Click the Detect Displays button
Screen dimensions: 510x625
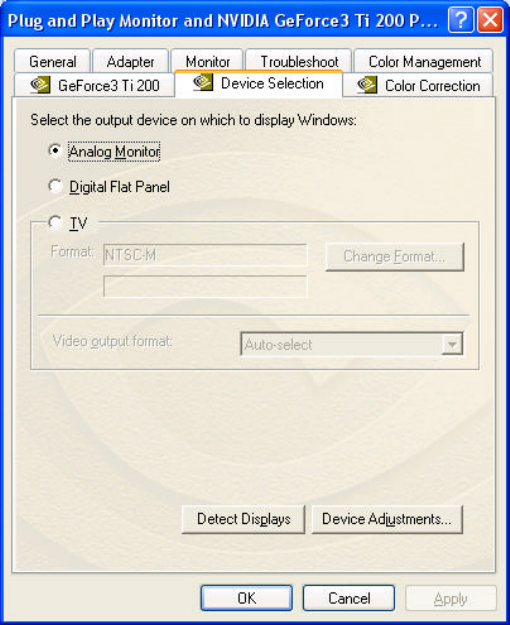[243, 519]
